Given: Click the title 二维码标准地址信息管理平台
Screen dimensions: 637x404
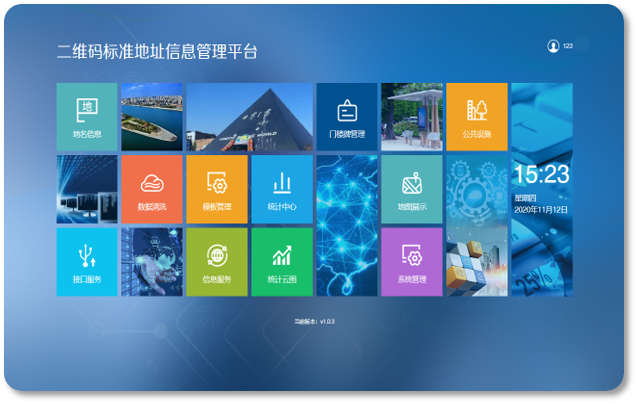Looking at the screenshot, I should (157, 52).
